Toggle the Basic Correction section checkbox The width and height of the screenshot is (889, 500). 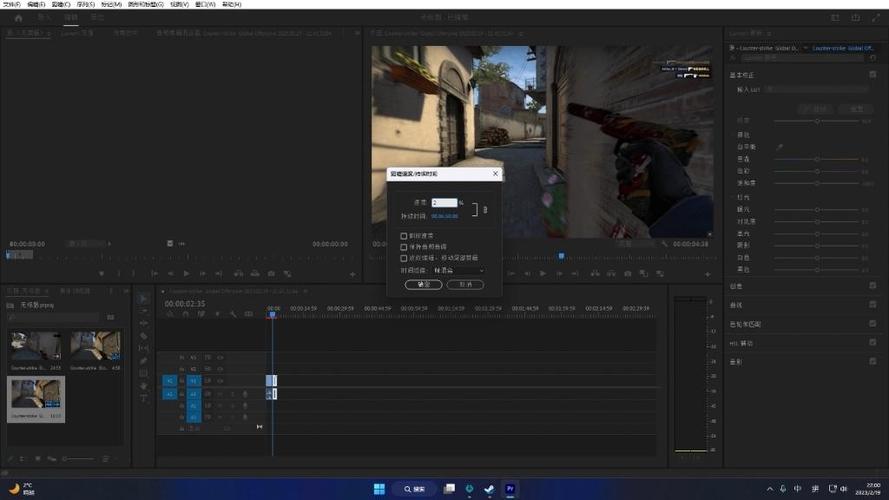coord(873,75)
